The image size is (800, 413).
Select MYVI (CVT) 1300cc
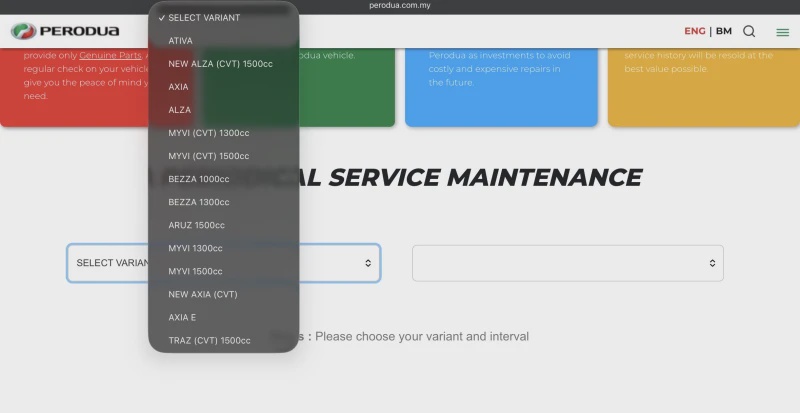(x=223, y=133)
